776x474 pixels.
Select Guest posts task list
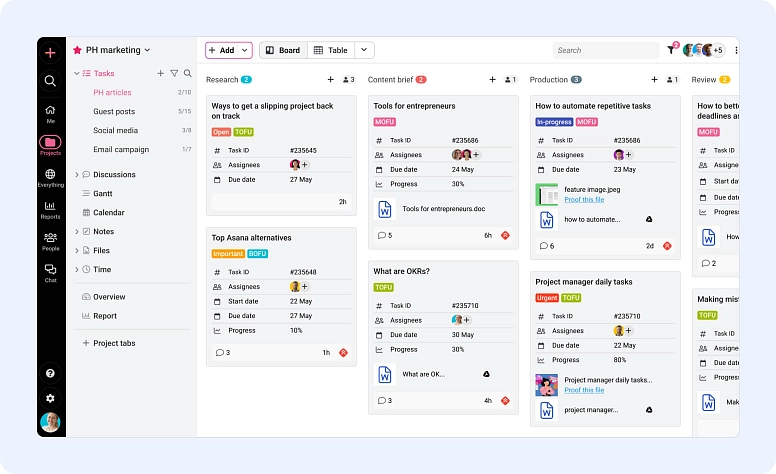[x=114, y=112]
